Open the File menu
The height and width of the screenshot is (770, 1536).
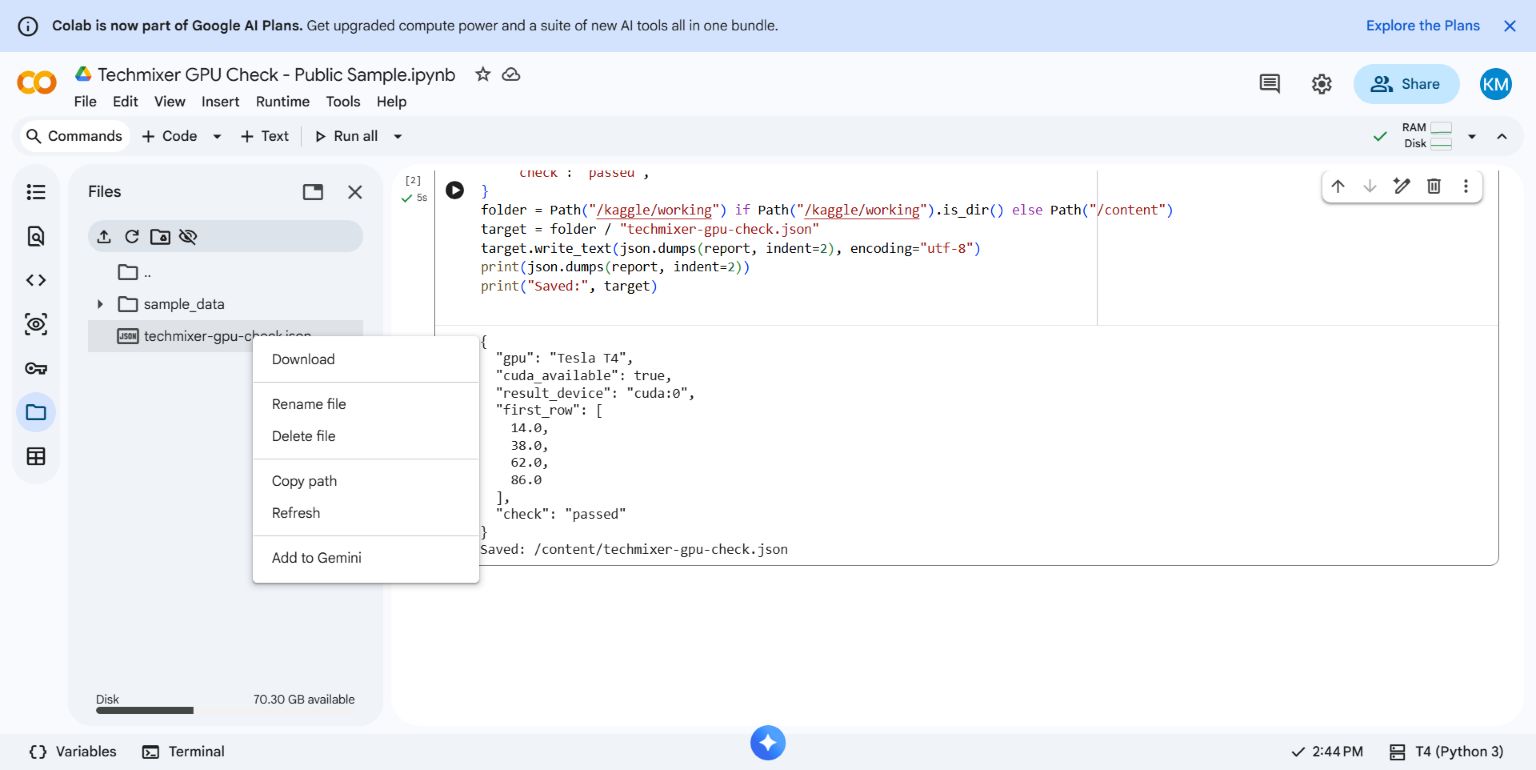click(x=85, y=101)
